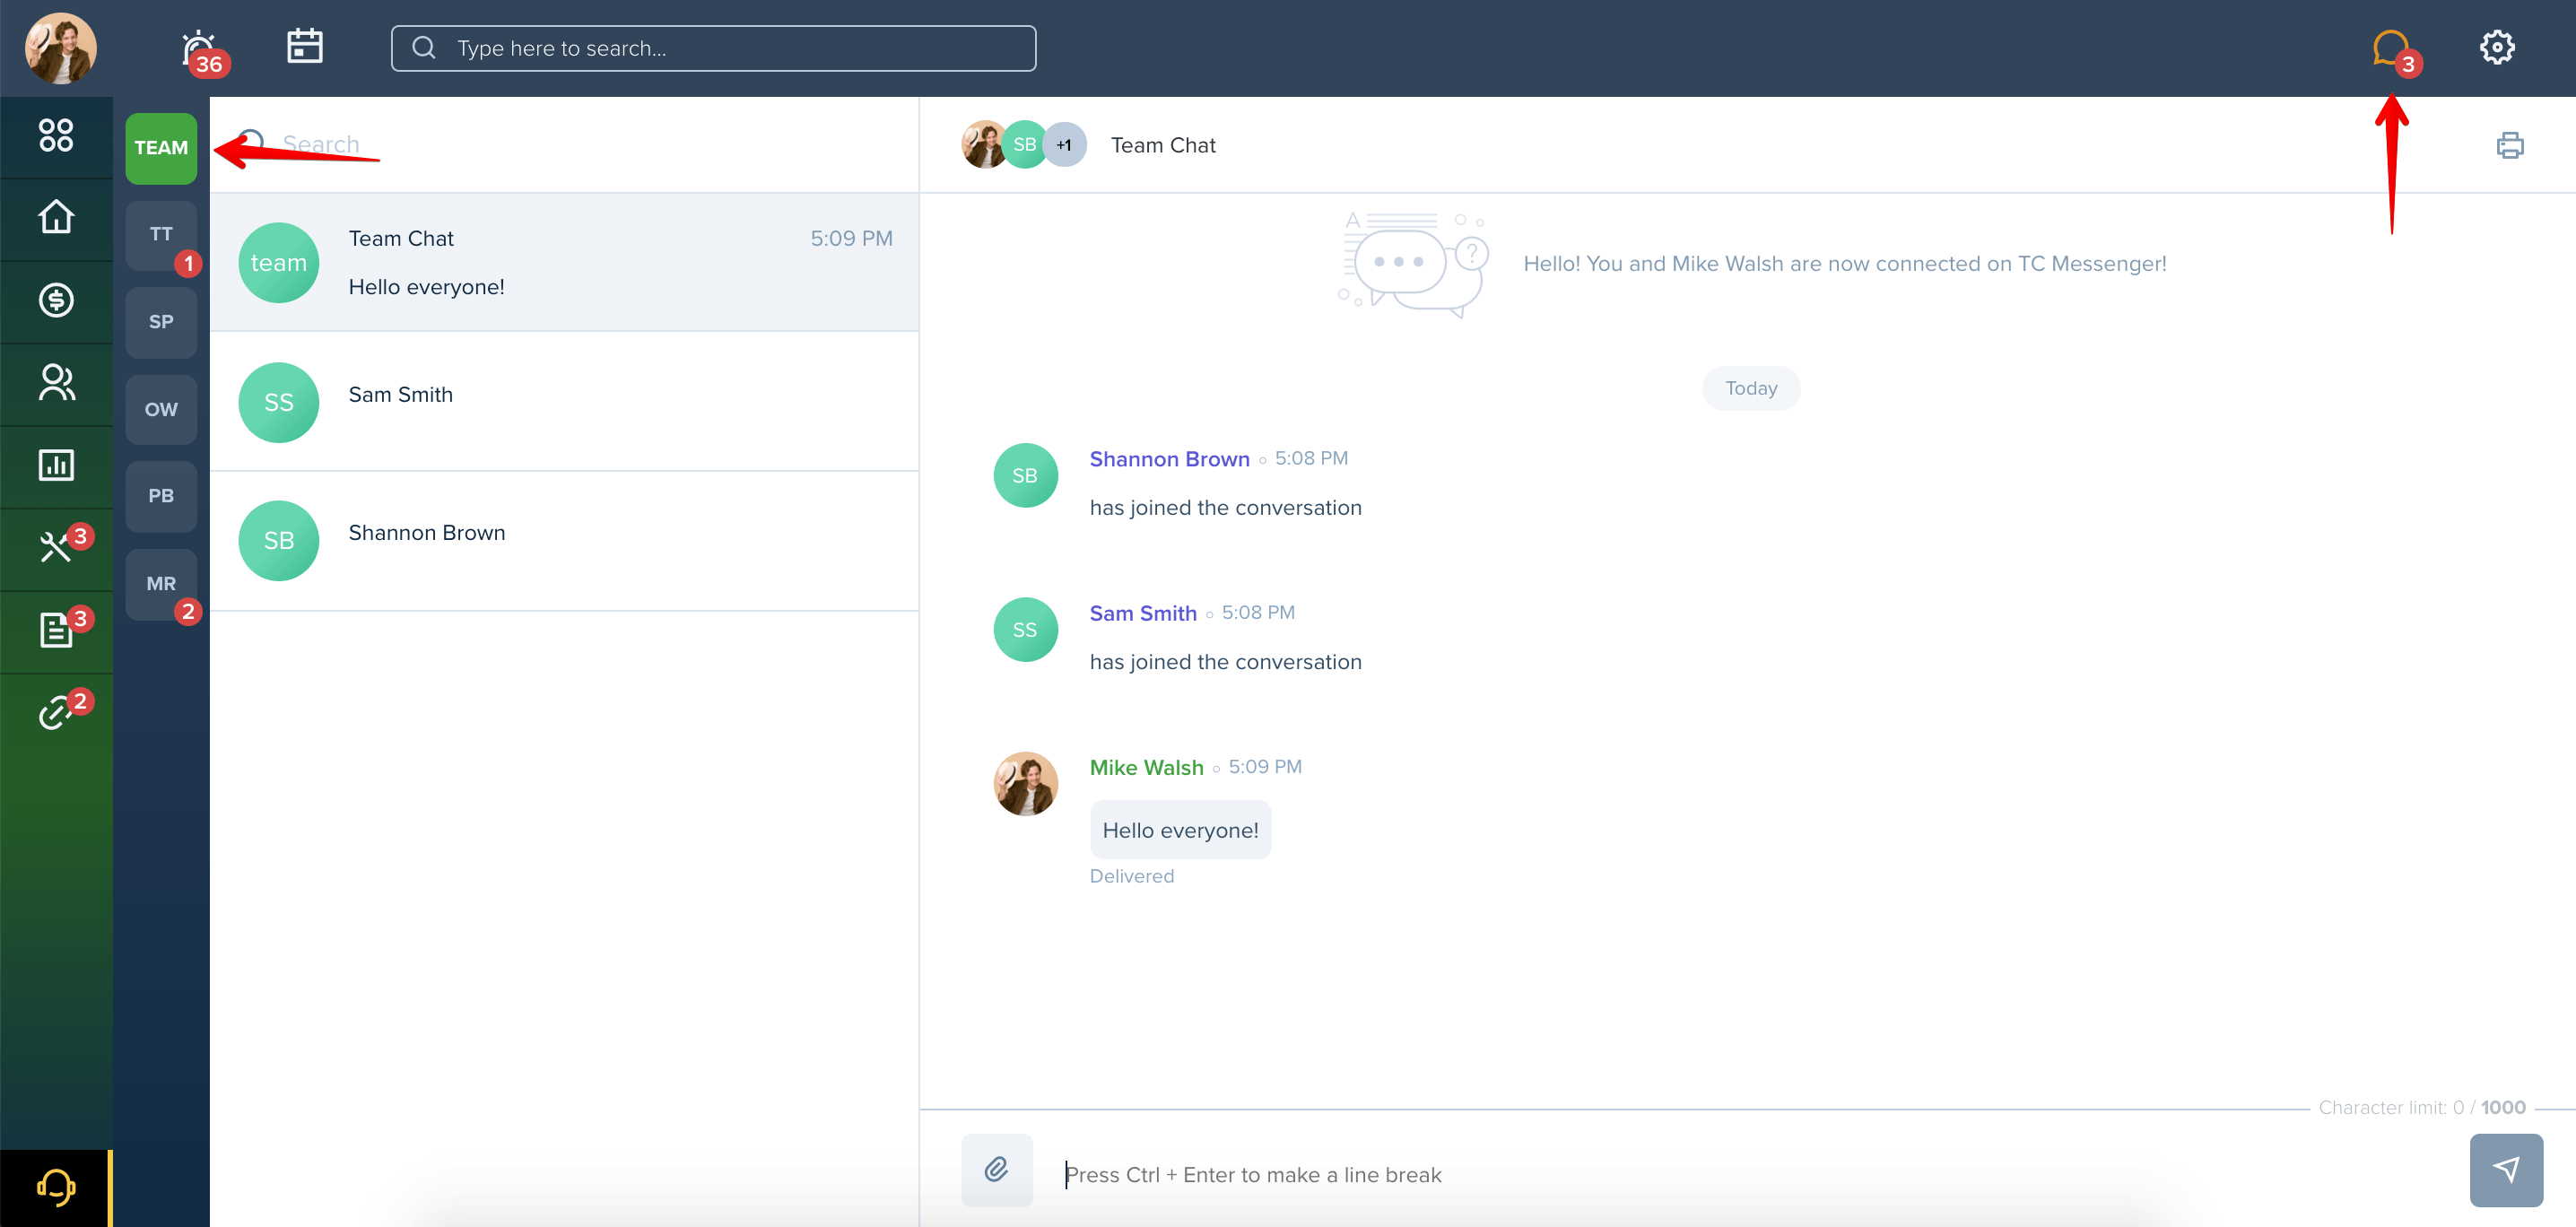Select the TEAM chat tab

click(x=161, y=148)
